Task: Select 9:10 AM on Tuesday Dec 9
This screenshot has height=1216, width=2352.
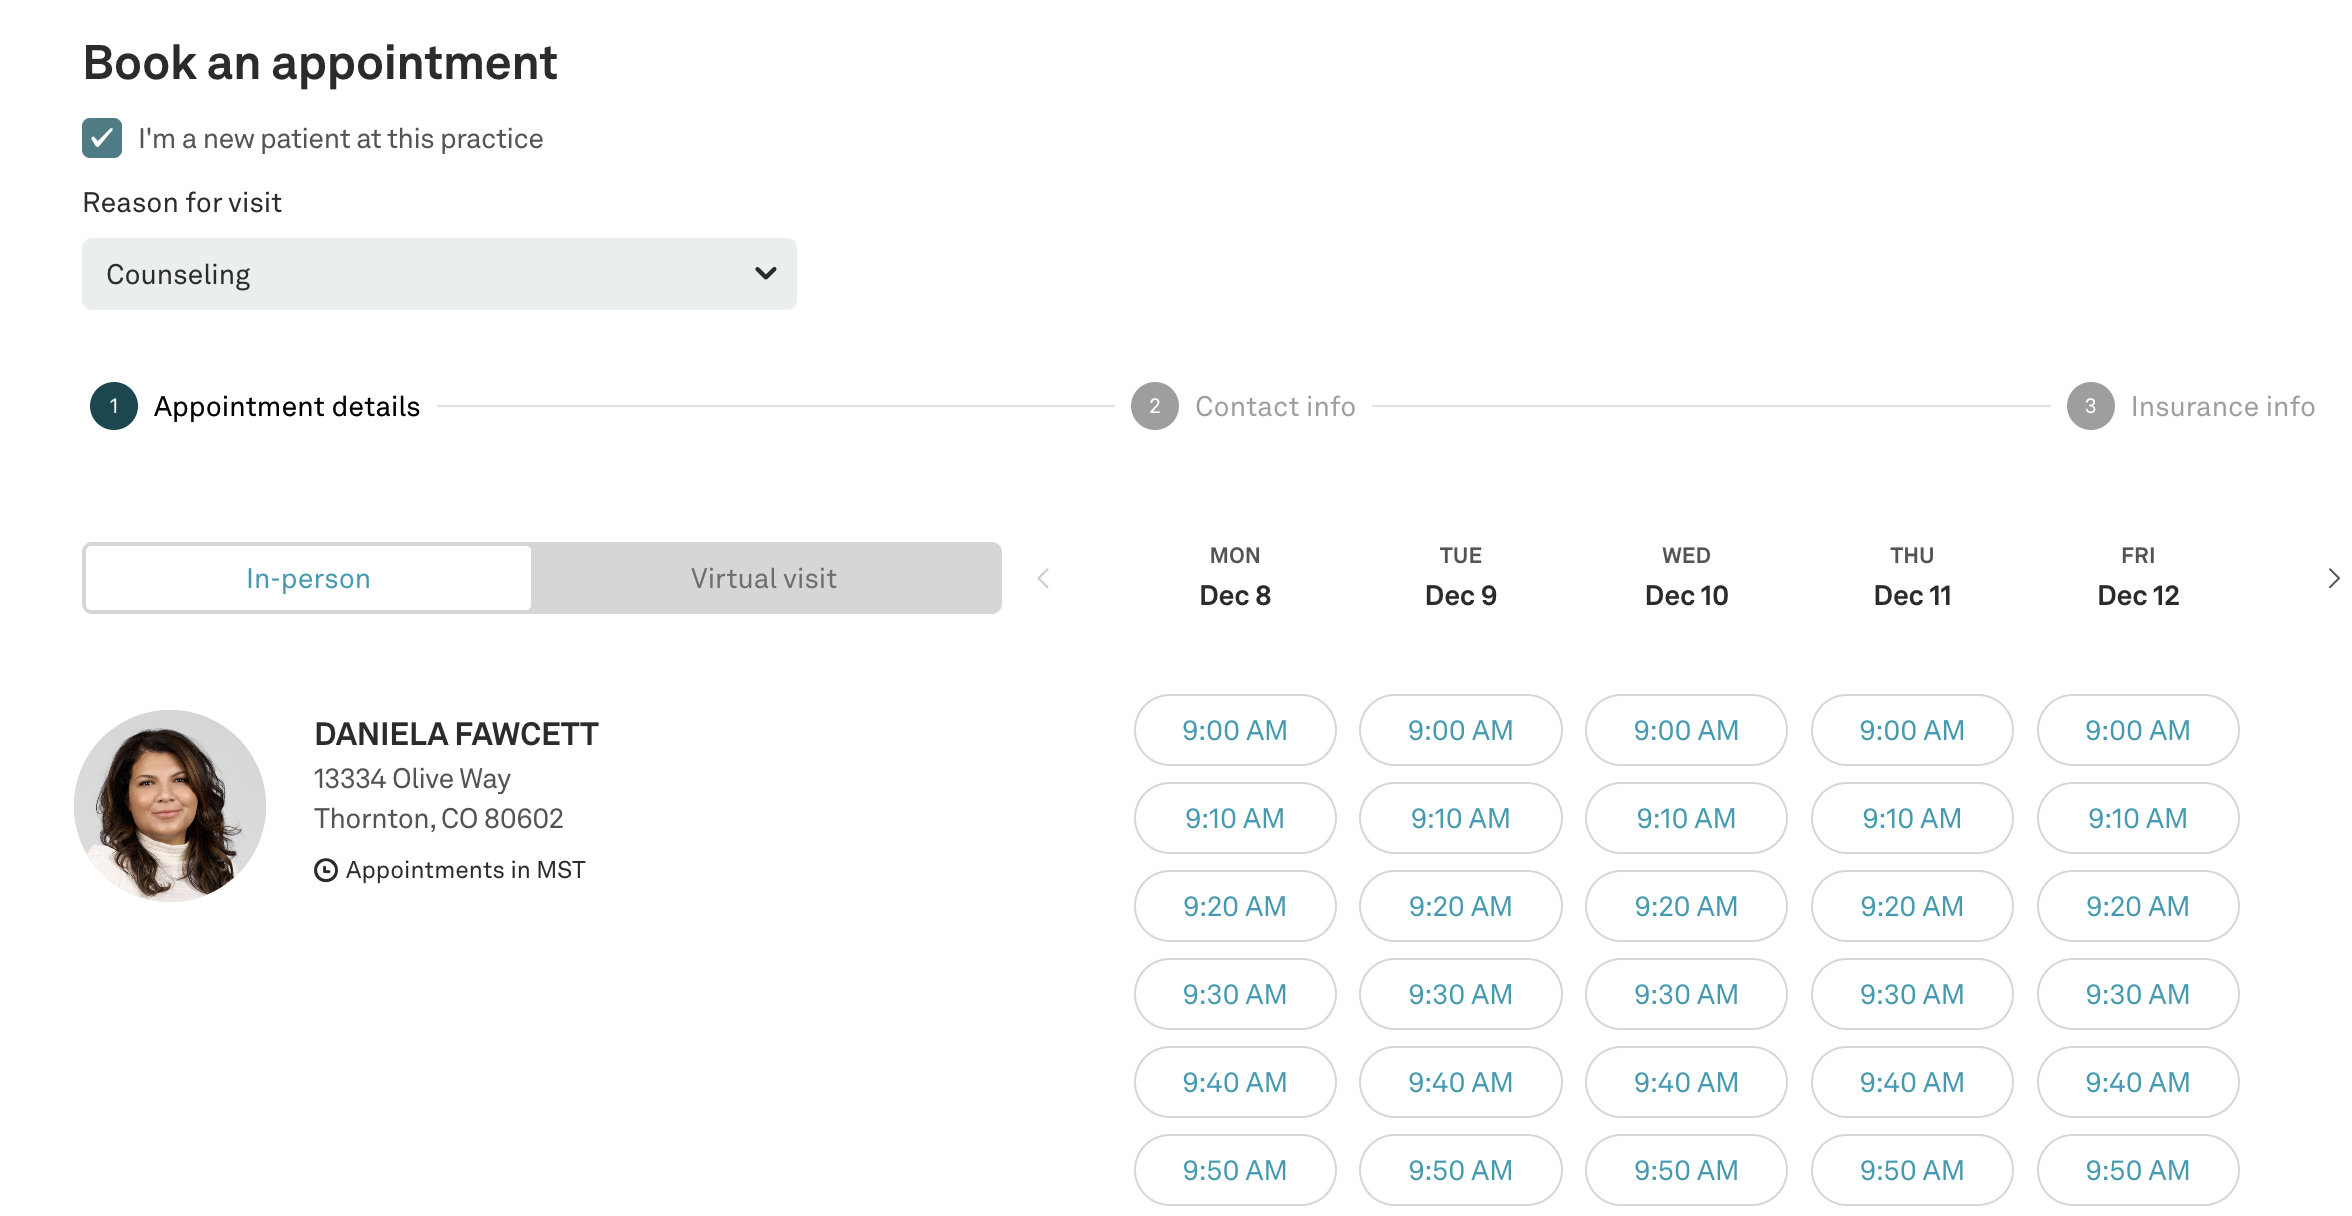Action: (1460, 818)
